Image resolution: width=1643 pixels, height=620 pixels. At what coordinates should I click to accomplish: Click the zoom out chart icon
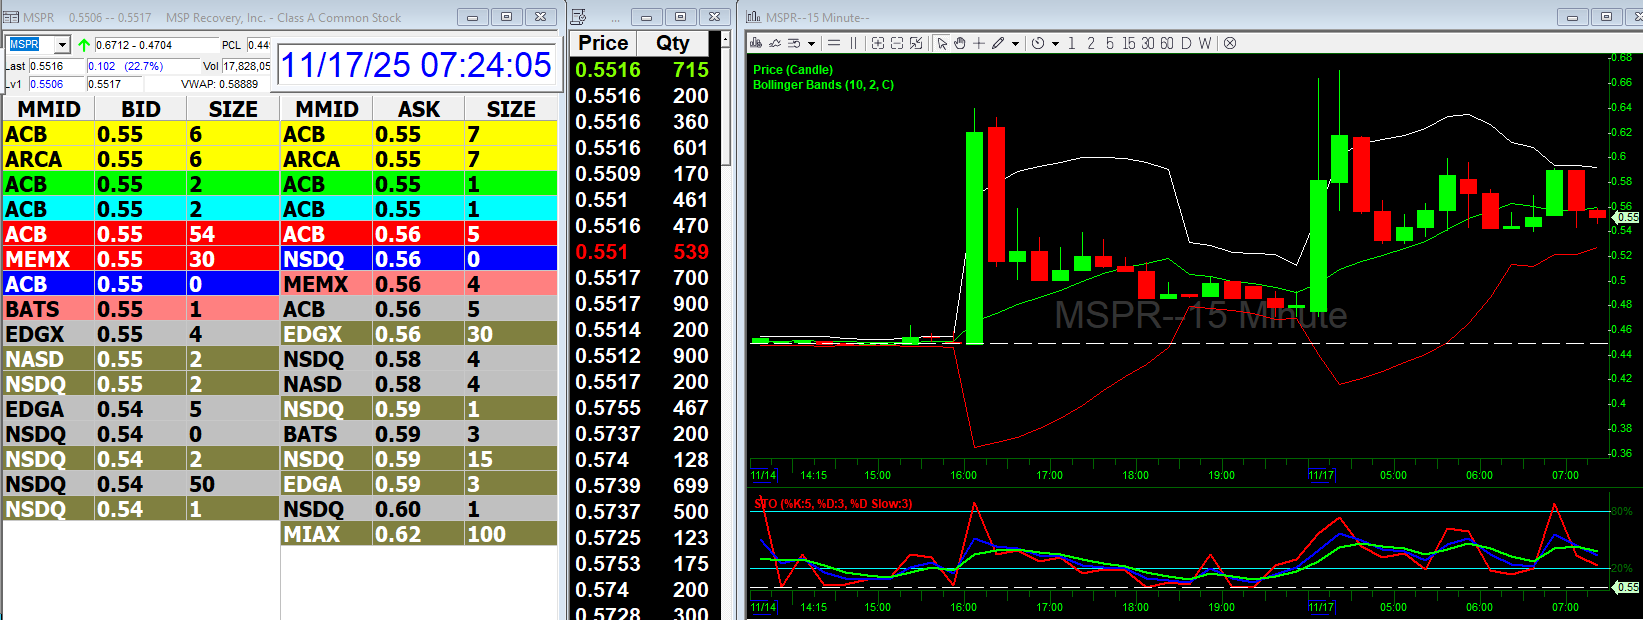coord(897,43)
